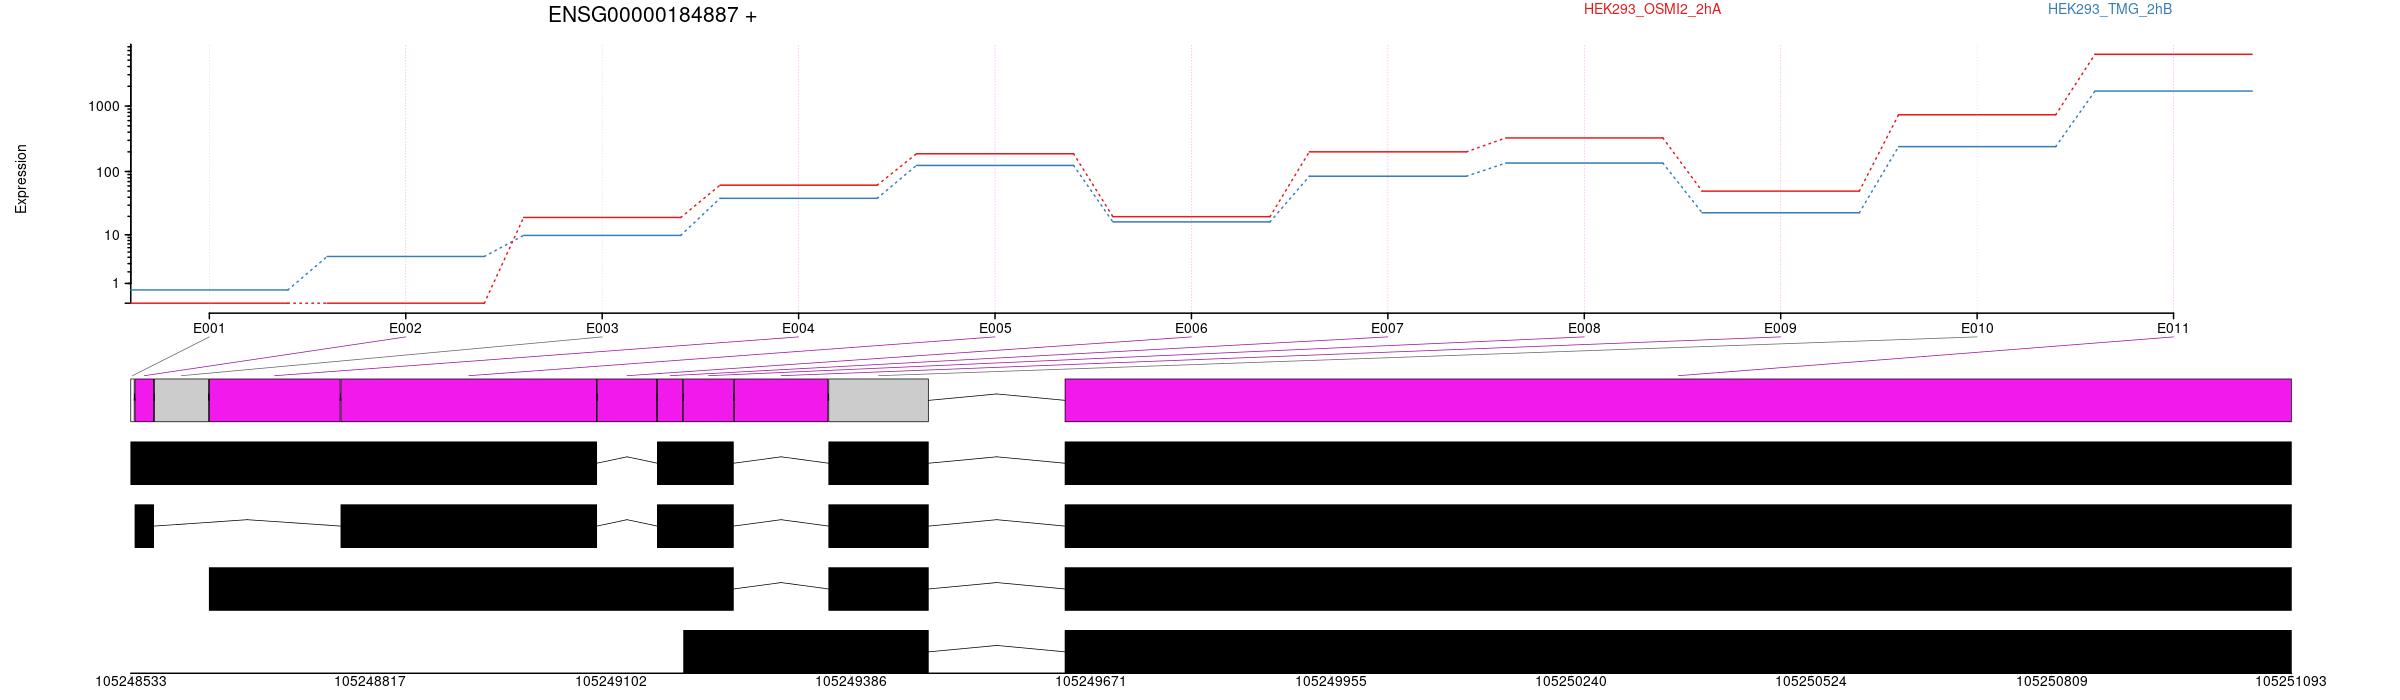Screen dimensions: 2400x700
Task: Click the blue expression segment above E011
Action: tap(2173, 91)
